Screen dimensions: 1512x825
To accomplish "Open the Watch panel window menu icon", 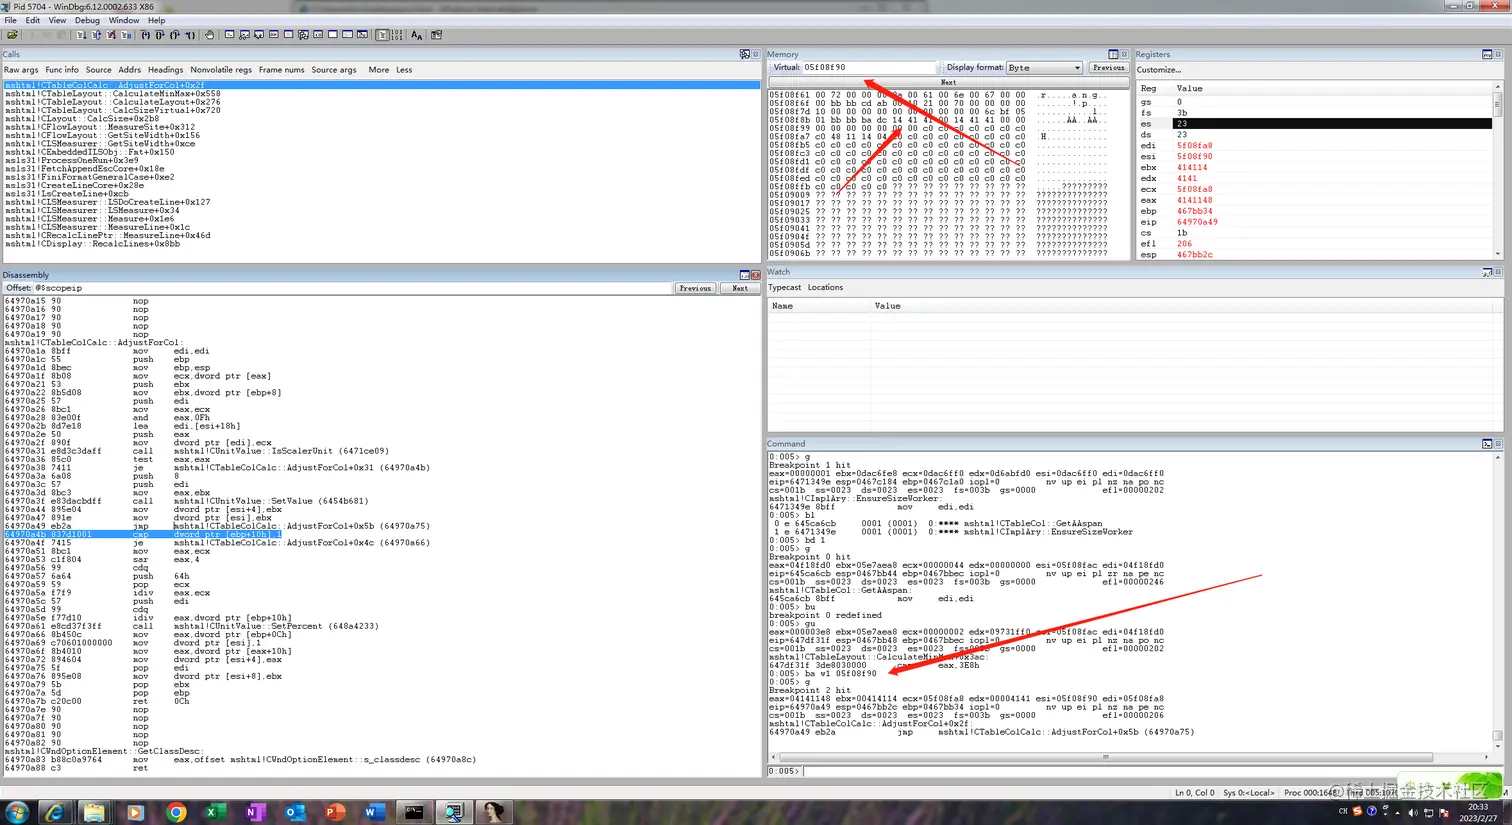I will 1487,272.
